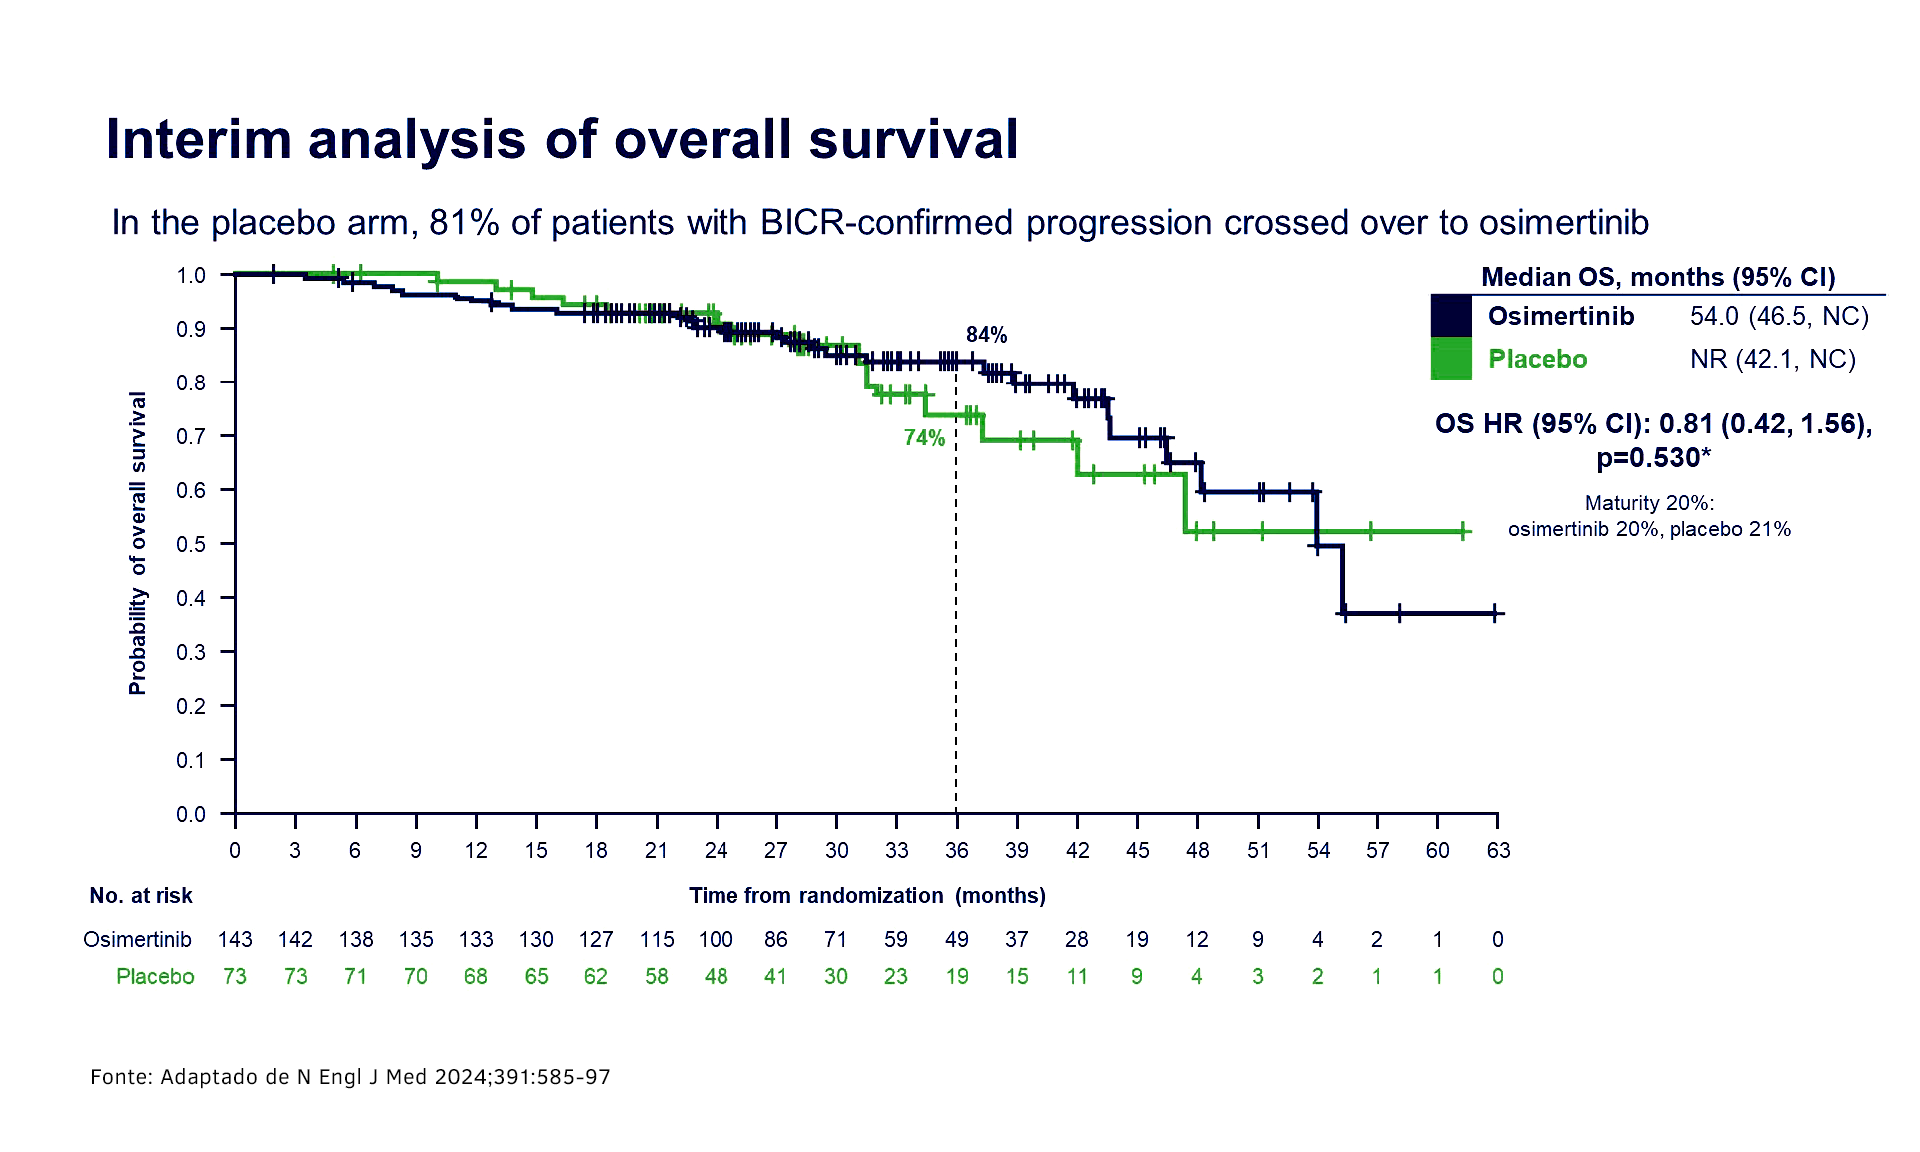Viewport: 1920px width, 1152px height.
Task: Click the Osimertinib row label in risk table
Action: pyautogui.click(x=137, y=940)
